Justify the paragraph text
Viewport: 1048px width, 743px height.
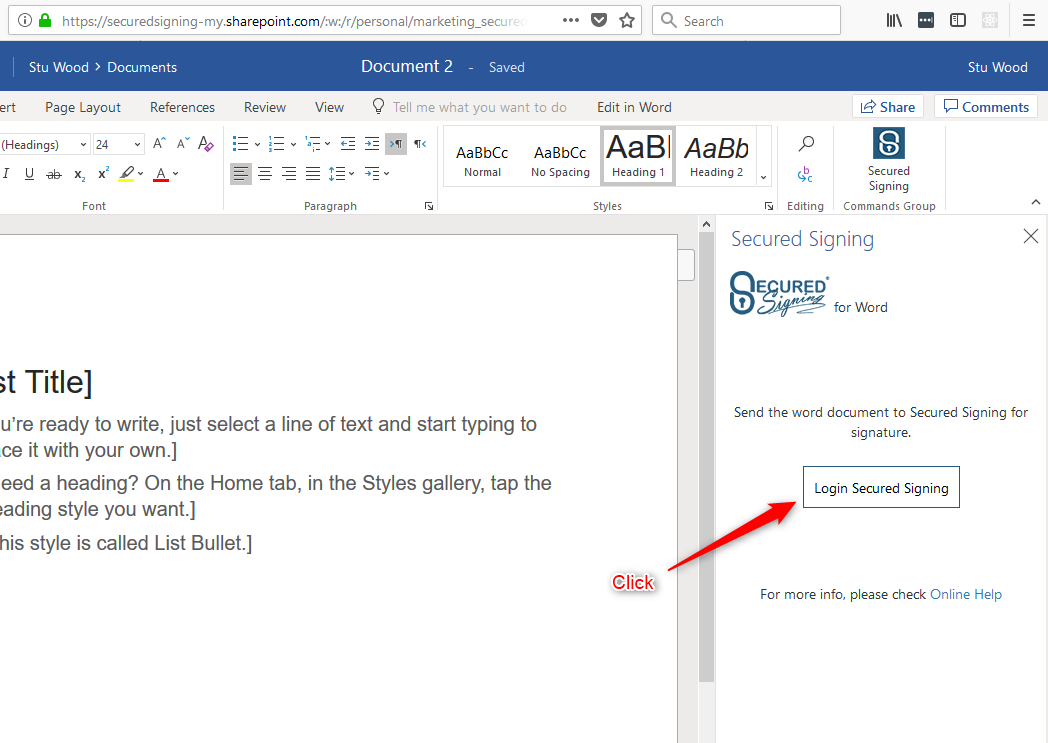click(313, 174)
